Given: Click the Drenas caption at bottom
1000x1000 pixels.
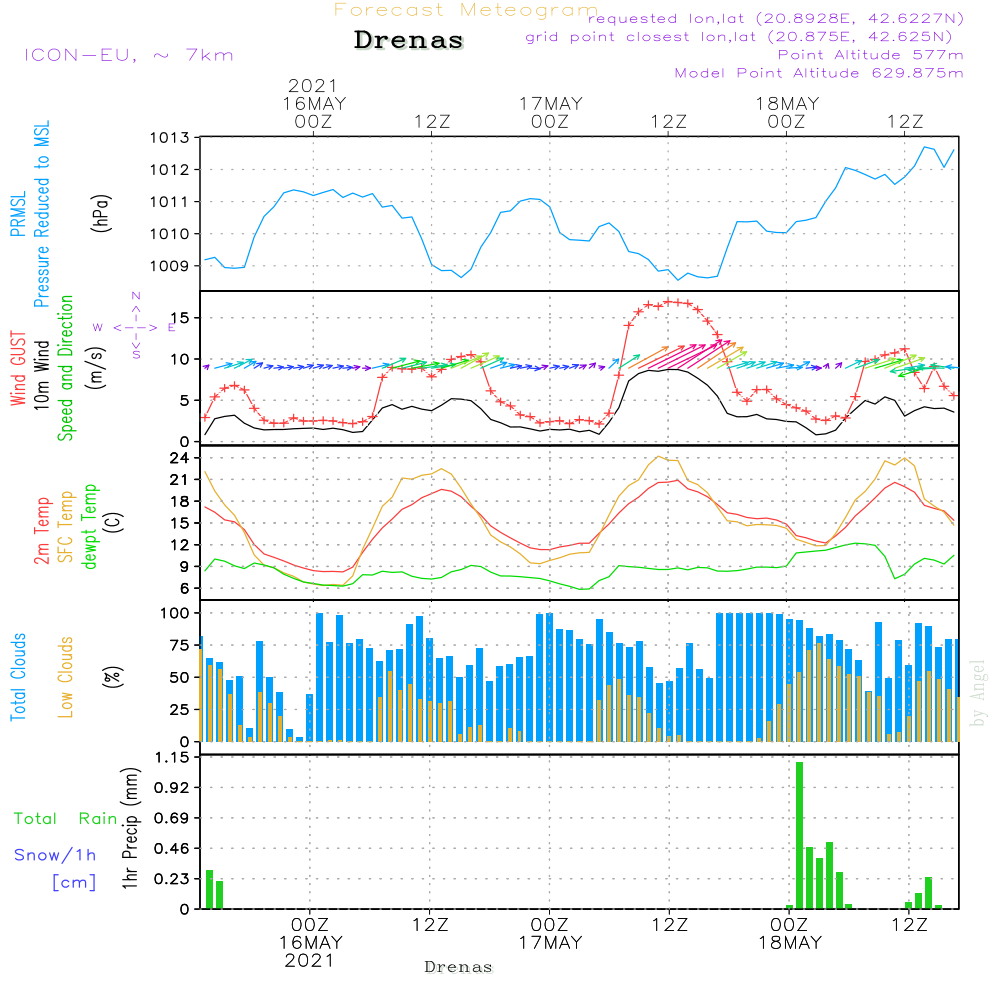Looking at the screenshot, I should (459, 967).
